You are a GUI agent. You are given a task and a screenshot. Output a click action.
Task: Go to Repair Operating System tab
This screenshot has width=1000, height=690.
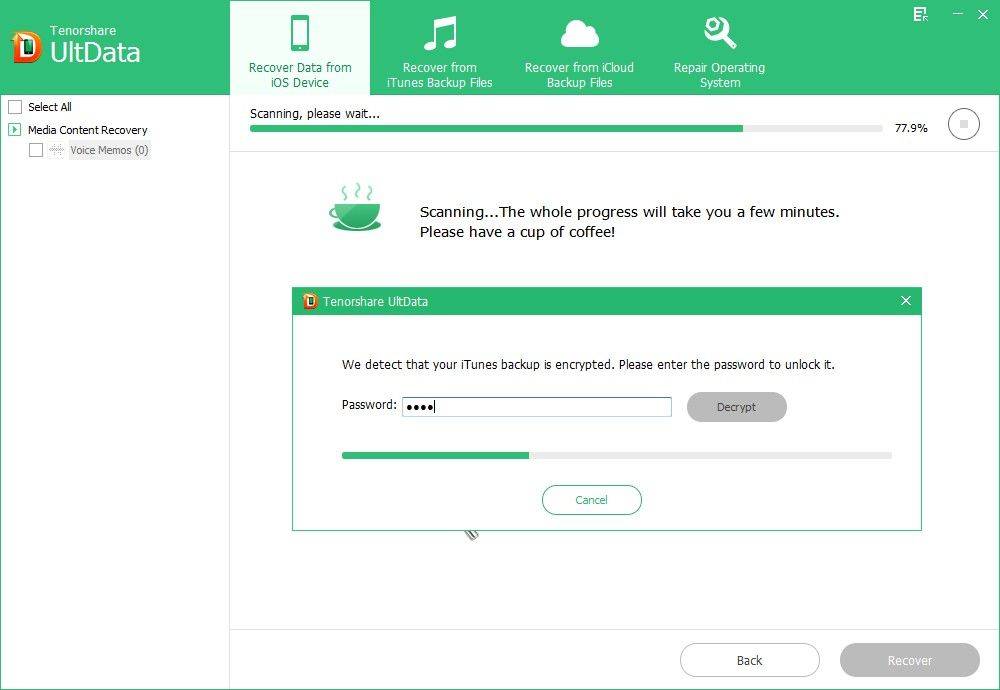point(719,48)
